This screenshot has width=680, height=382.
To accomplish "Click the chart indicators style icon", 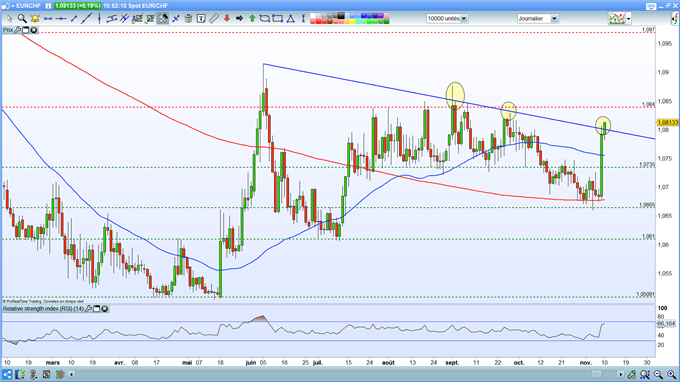I will coord(617,19).
